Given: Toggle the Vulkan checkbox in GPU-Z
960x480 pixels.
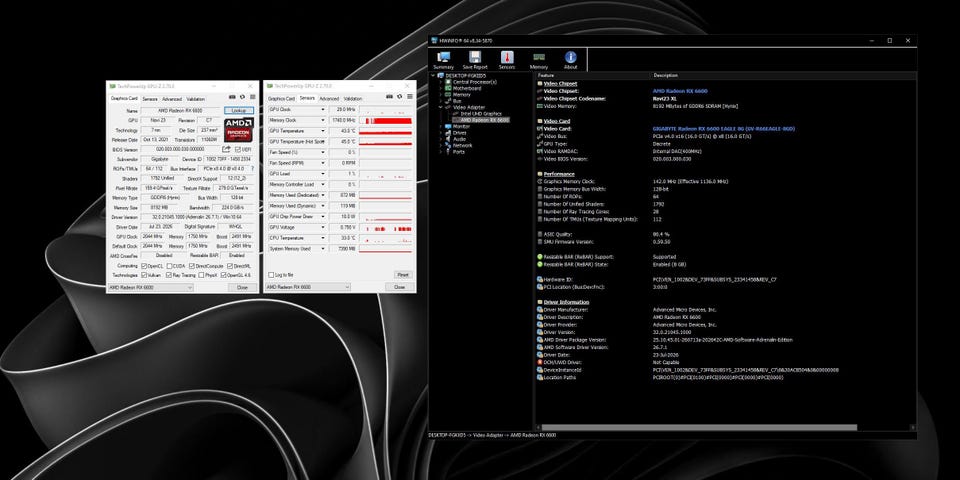Looking at the screenshot, I should coord(144,276).
